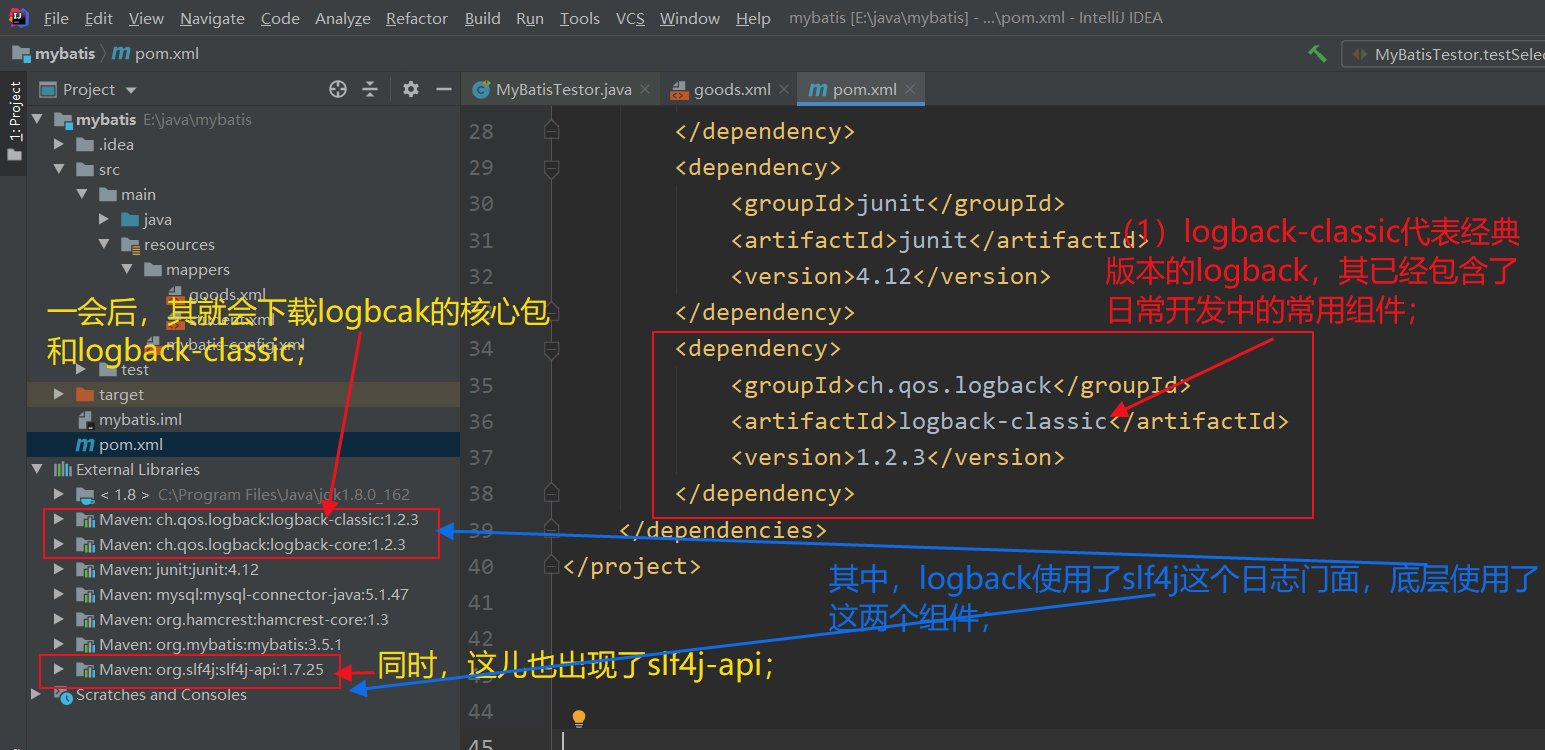The image size is (1545, 750).
Task: Open the VCS menu
Action: pos(630,18)
